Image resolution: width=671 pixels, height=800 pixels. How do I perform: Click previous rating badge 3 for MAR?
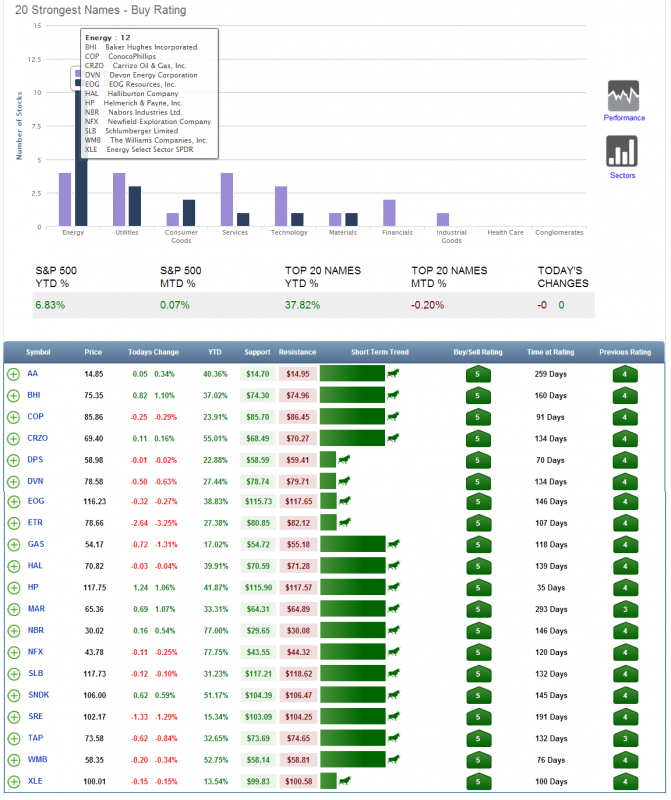[x=625, y=609]
